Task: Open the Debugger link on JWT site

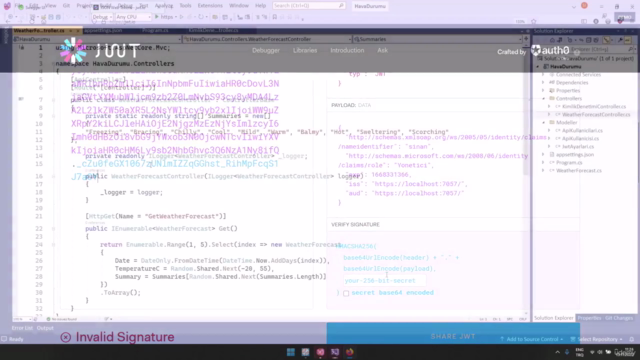Action: pos(266,50)
